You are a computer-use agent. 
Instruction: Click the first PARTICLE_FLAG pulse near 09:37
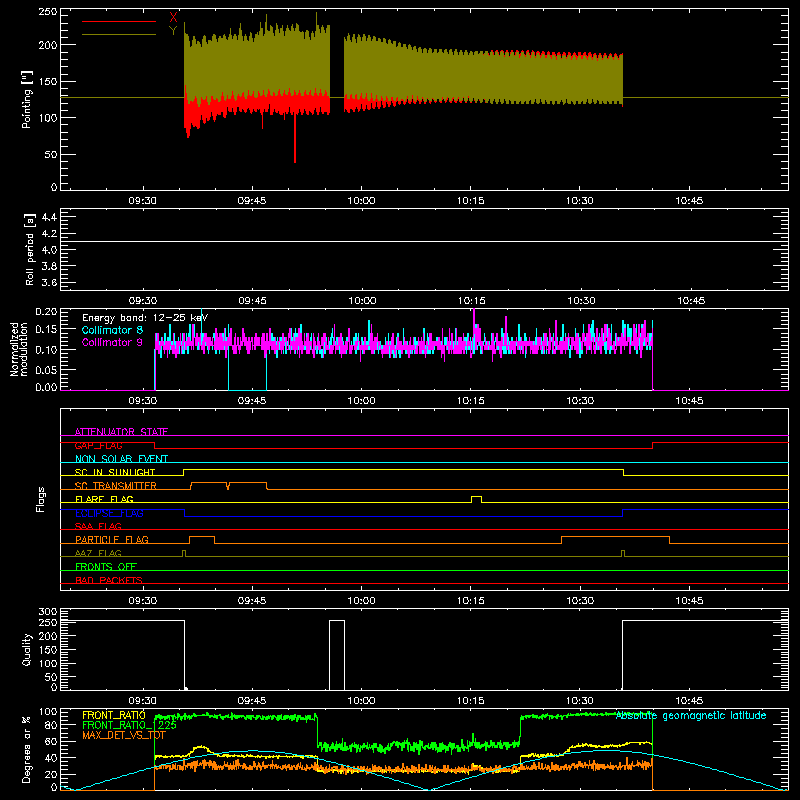202,540
